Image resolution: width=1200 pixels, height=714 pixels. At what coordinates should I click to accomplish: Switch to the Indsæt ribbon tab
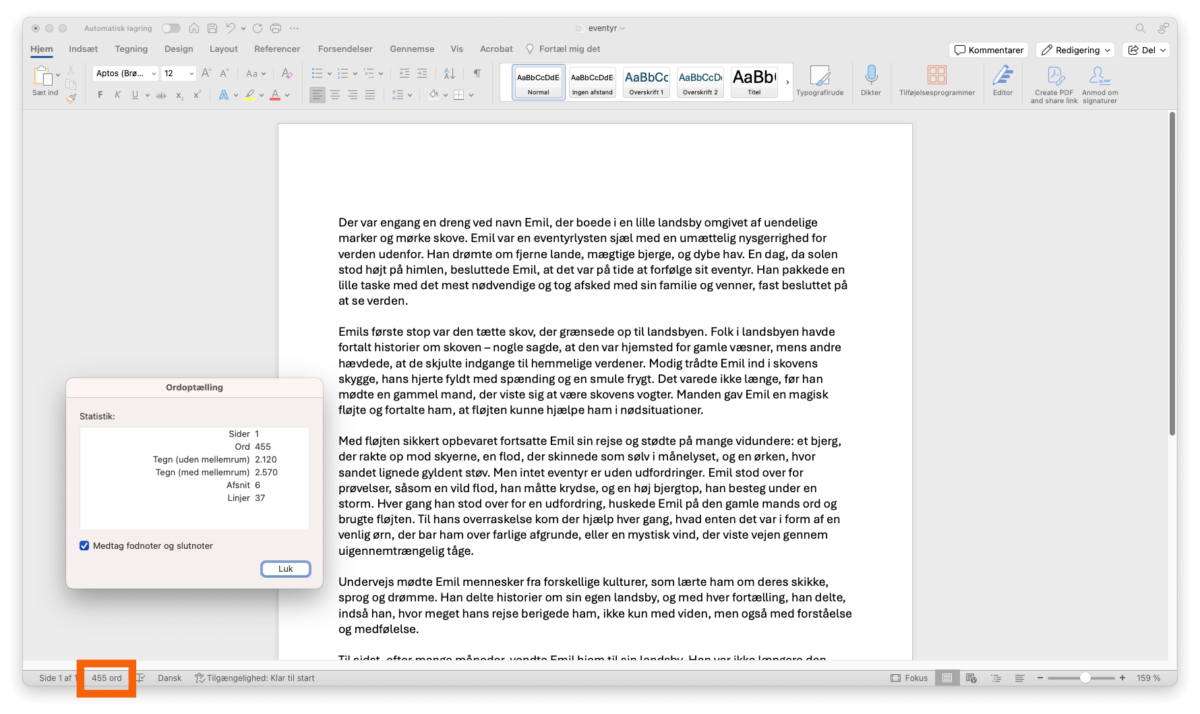coord(84,49)
